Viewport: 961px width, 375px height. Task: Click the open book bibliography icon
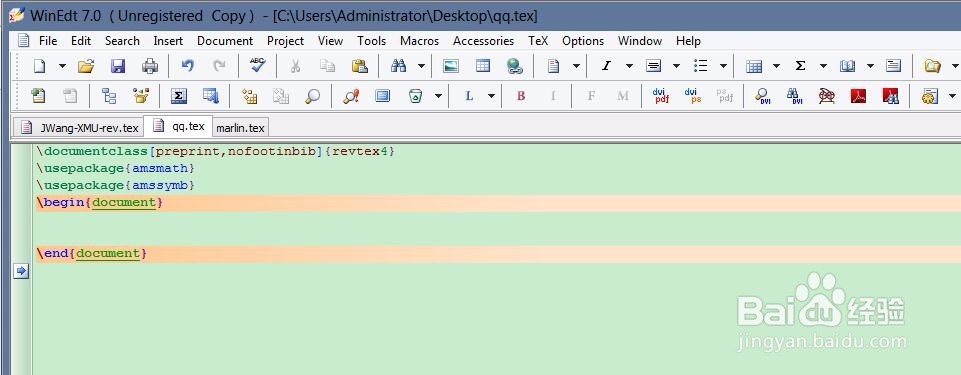tap(848, 66)
